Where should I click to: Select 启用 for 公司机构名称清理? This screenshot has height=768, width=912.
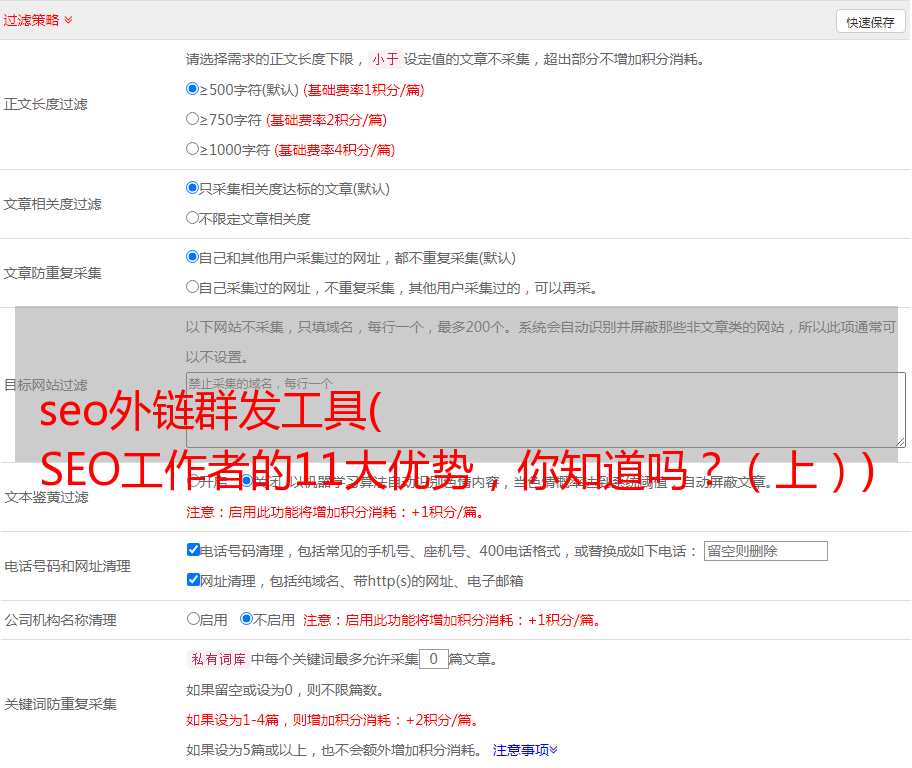[193, 619]
